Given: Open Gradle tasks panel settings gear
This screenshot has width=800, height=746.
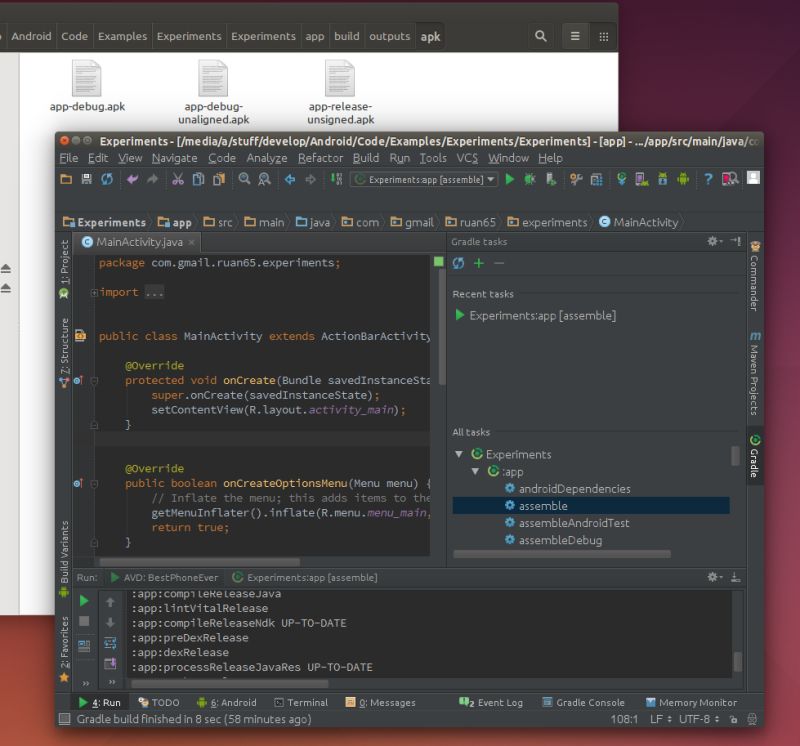Looking at the screenshot, I should pos(713,241).
